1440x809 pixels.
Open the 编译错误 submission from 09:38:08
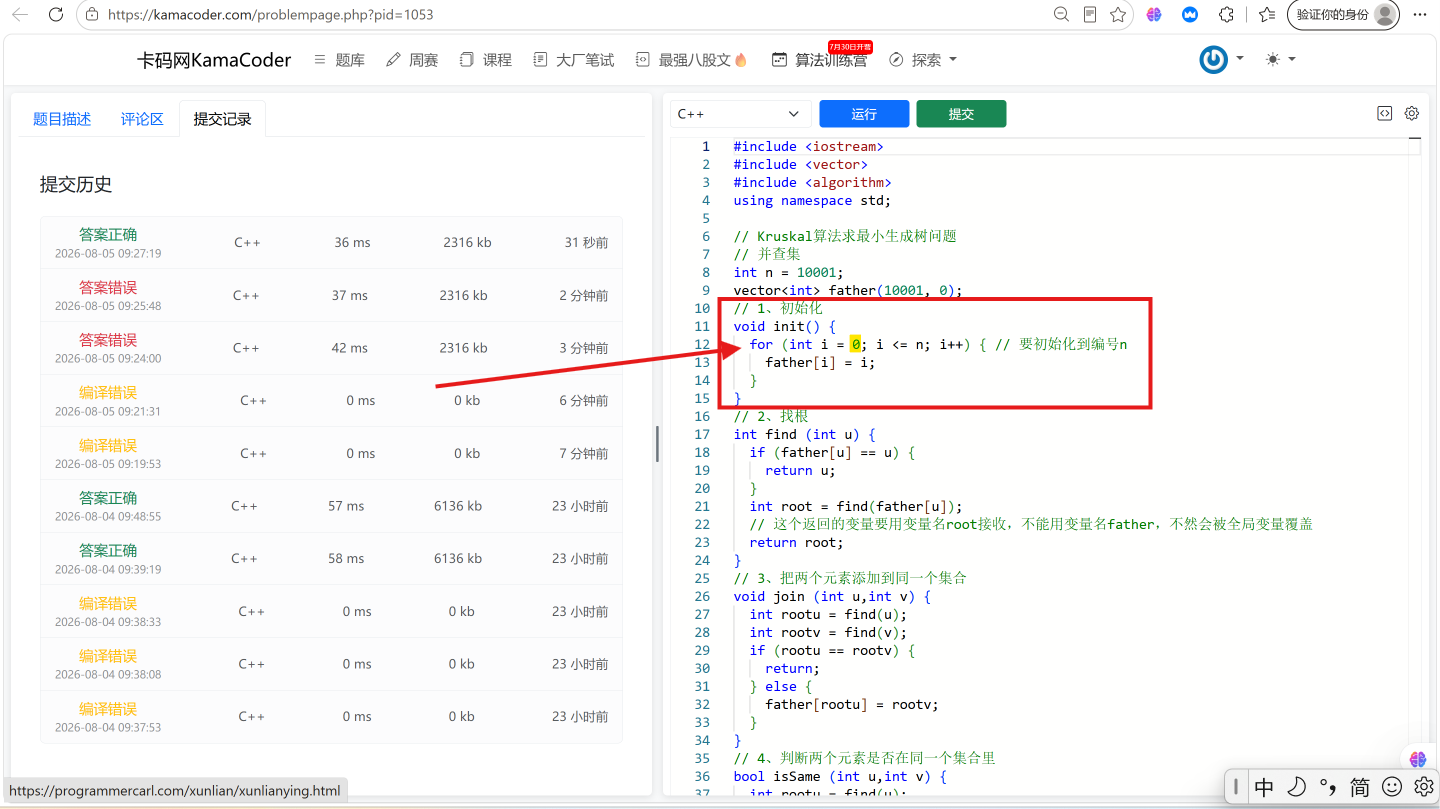tap(331, 664)
